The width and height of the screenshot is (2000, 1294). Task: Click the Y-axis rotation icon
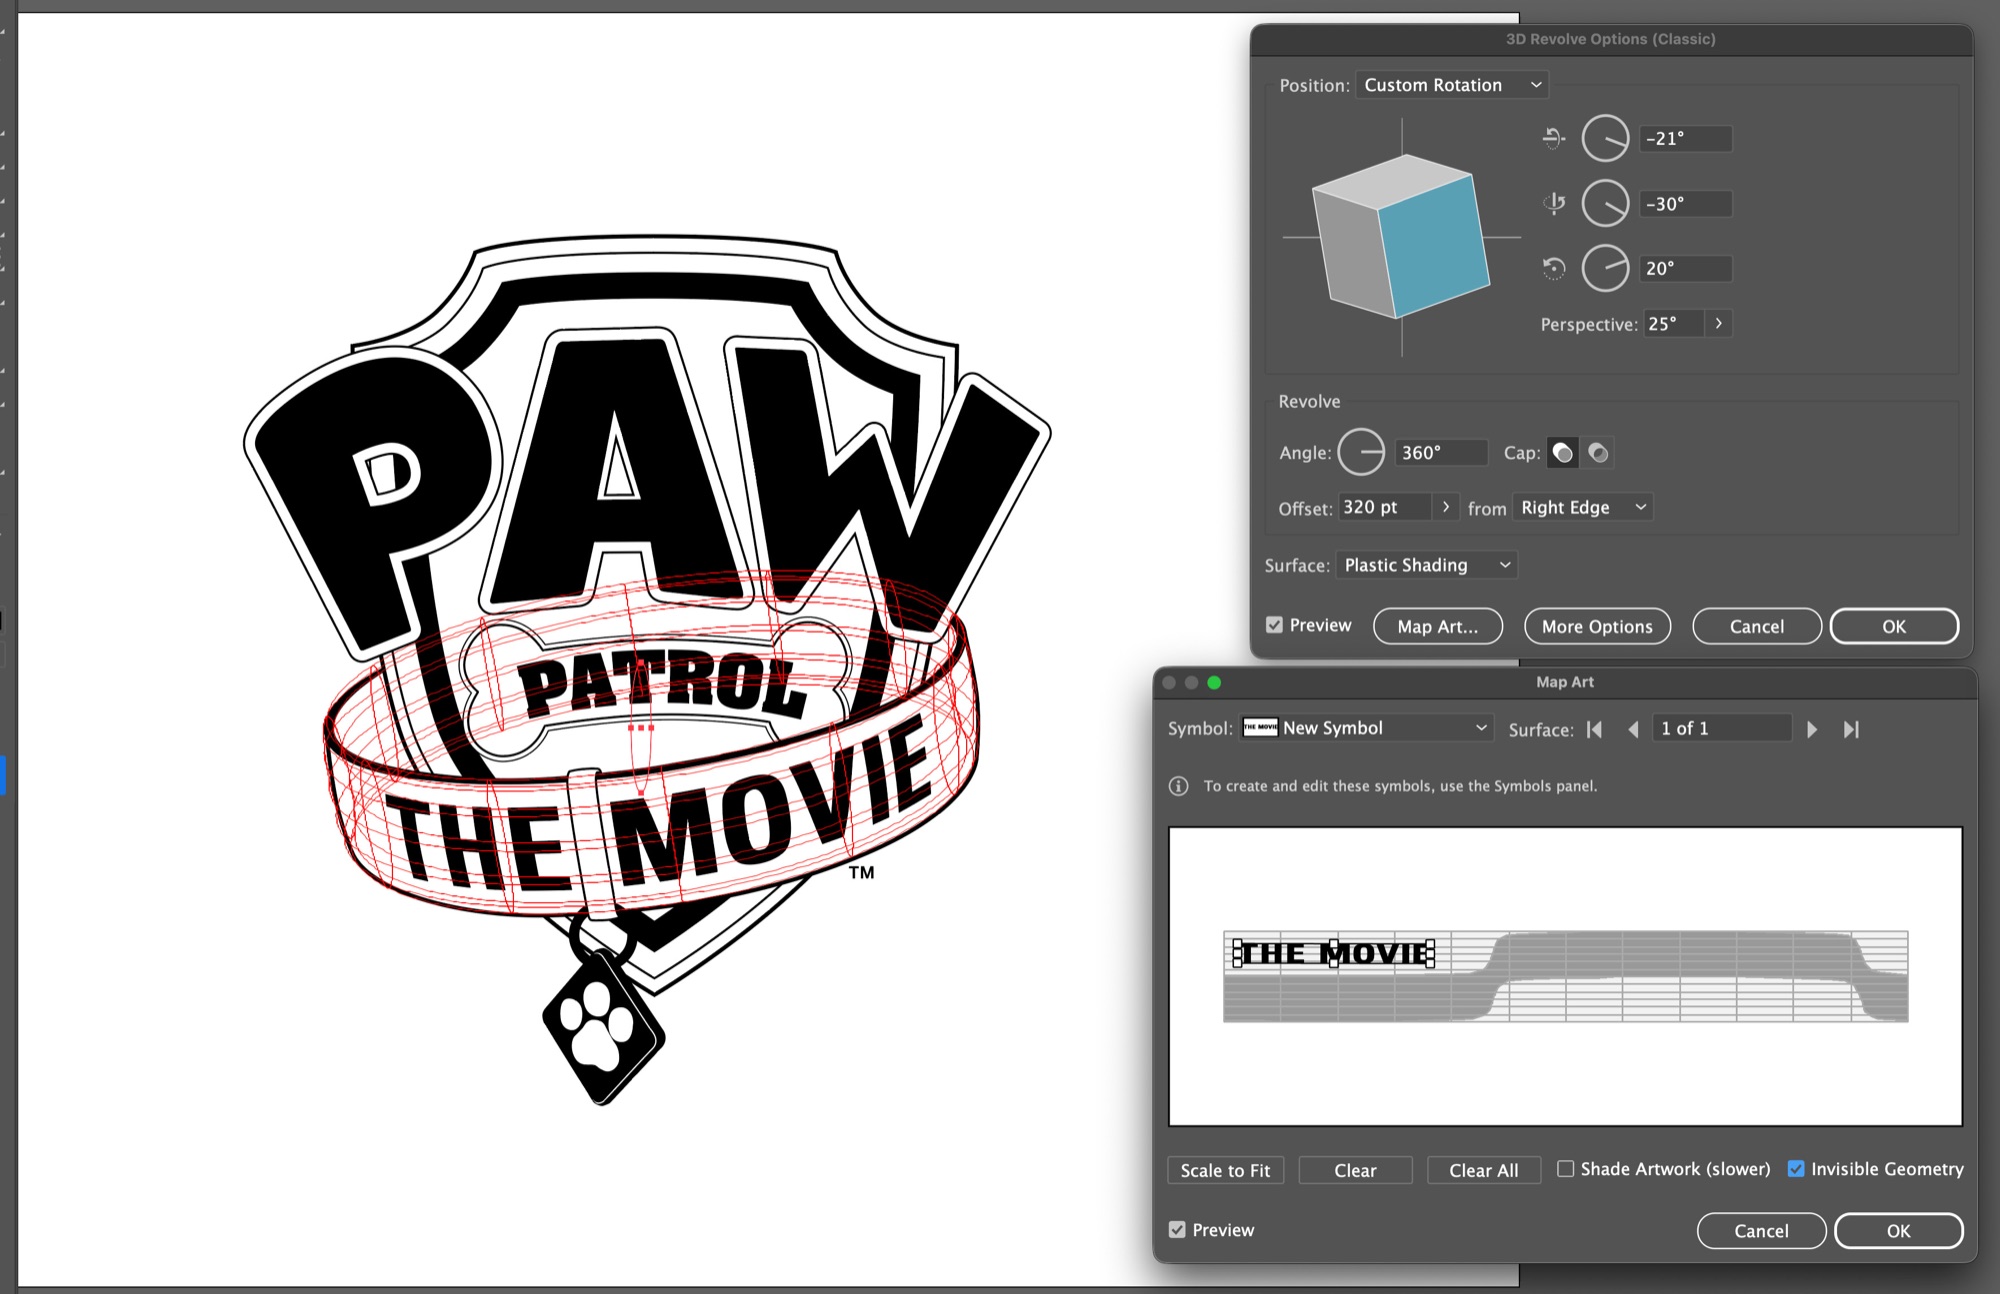point(1553,203)
